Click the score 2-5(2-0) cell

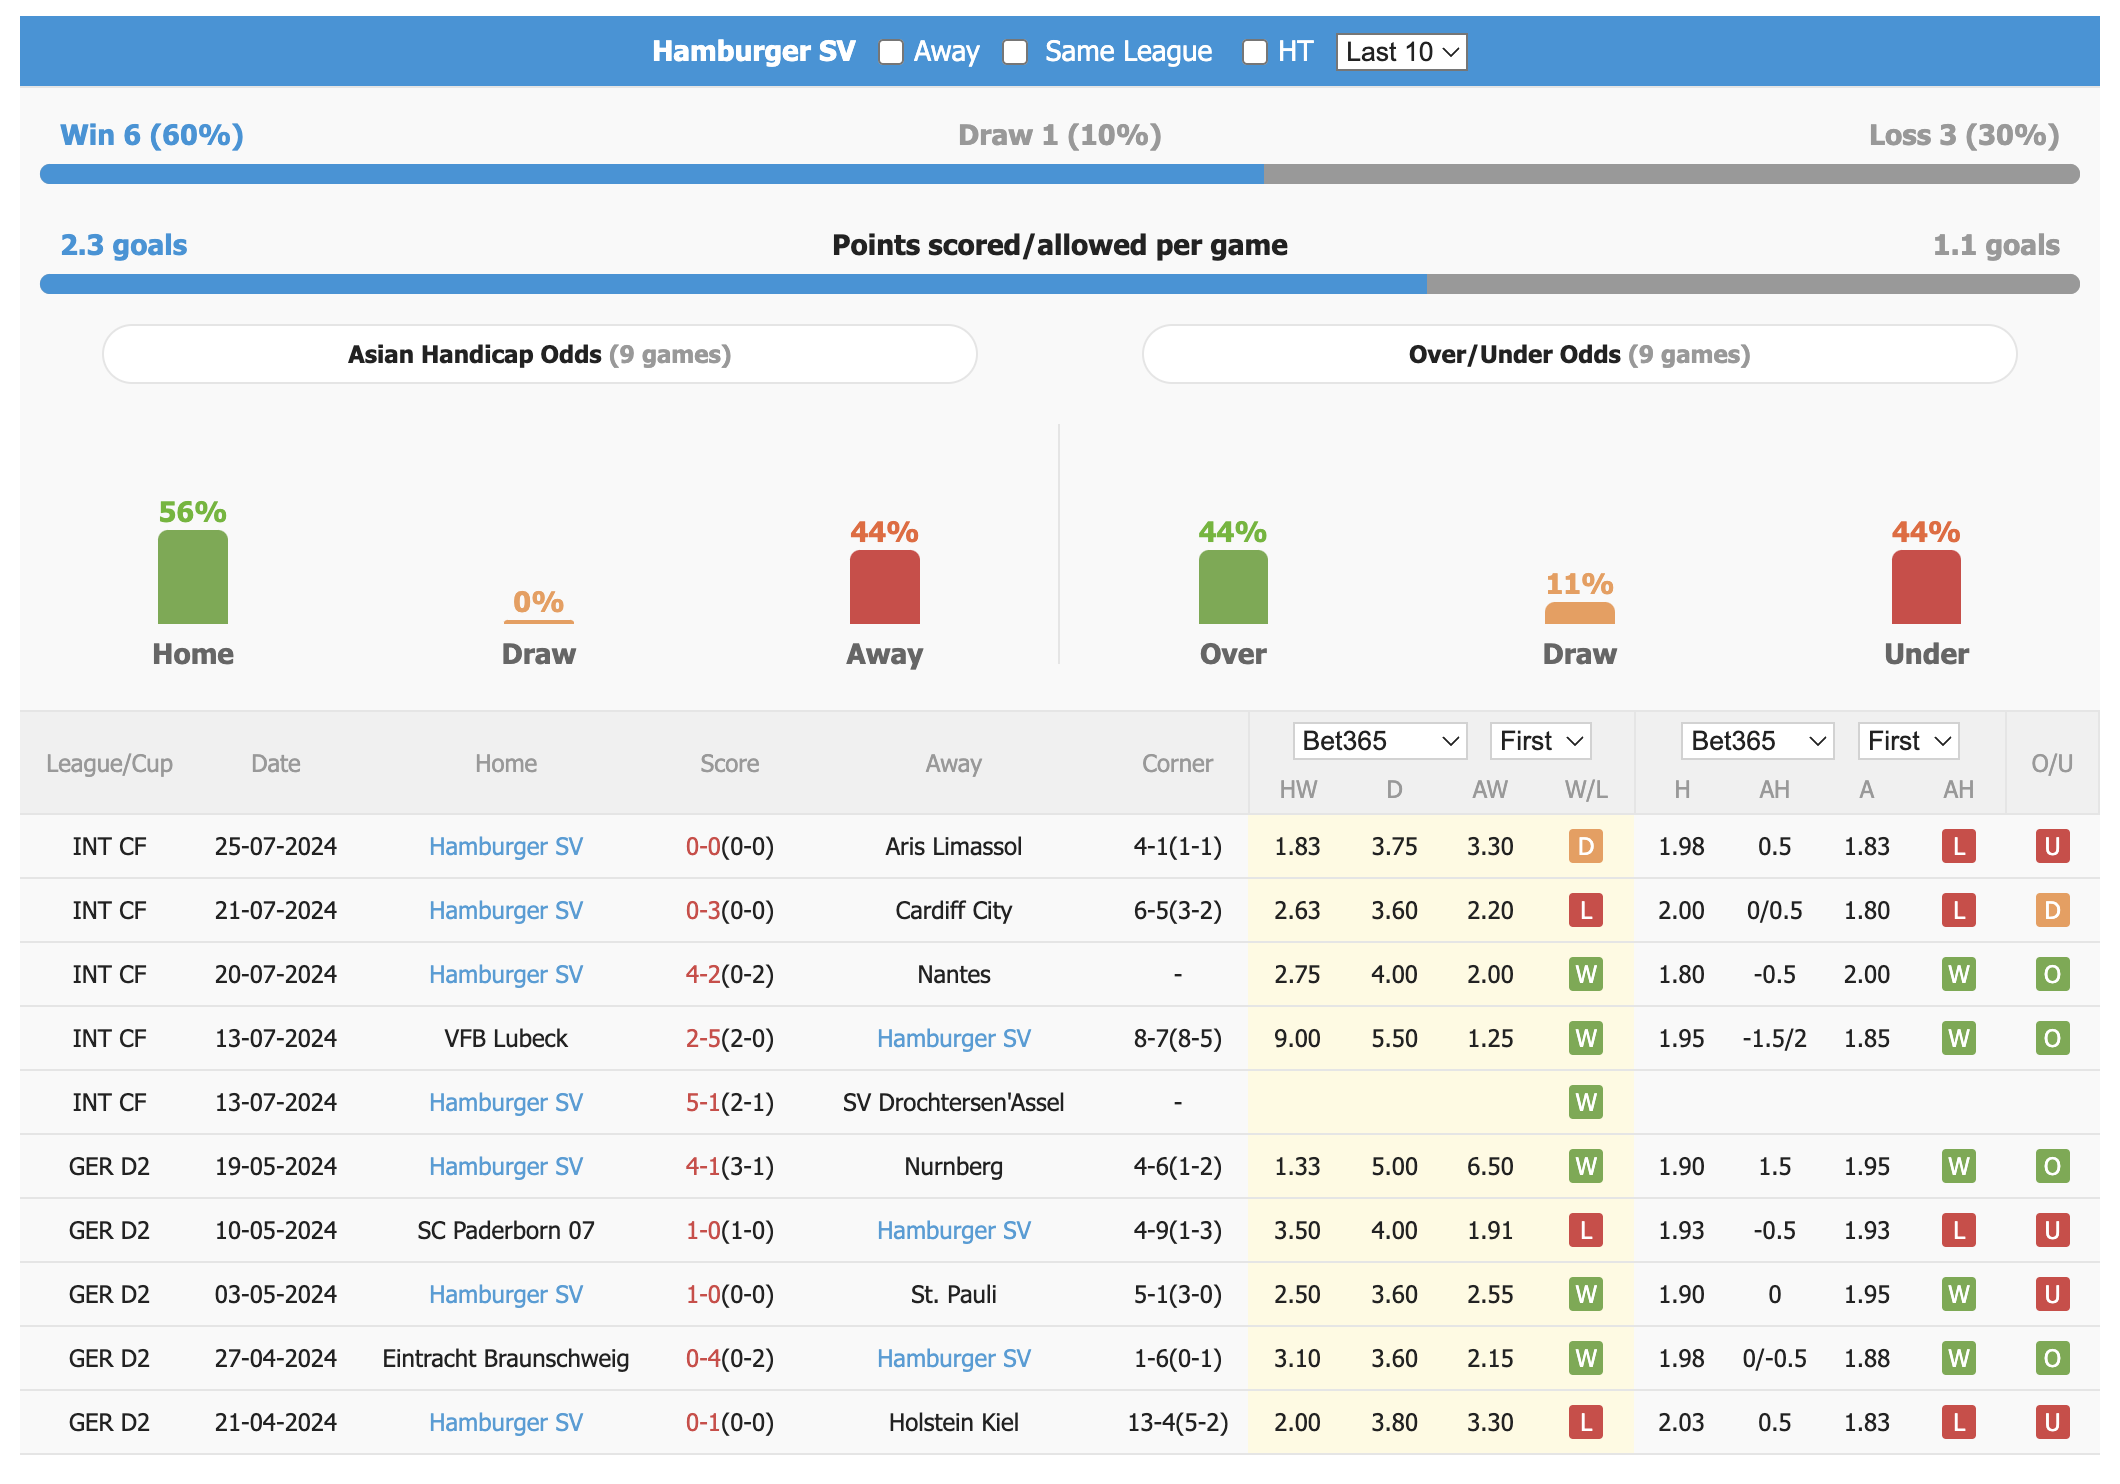coord(730,1038)
